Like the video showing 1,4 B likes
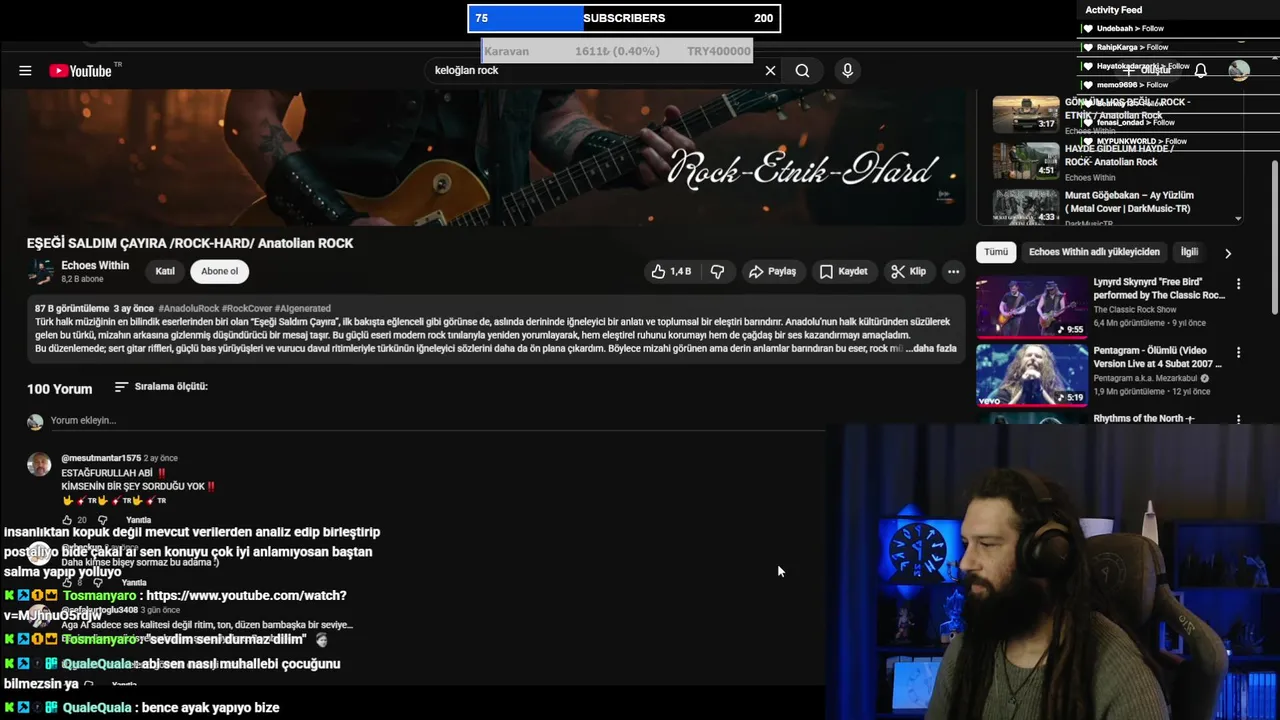 671,271
